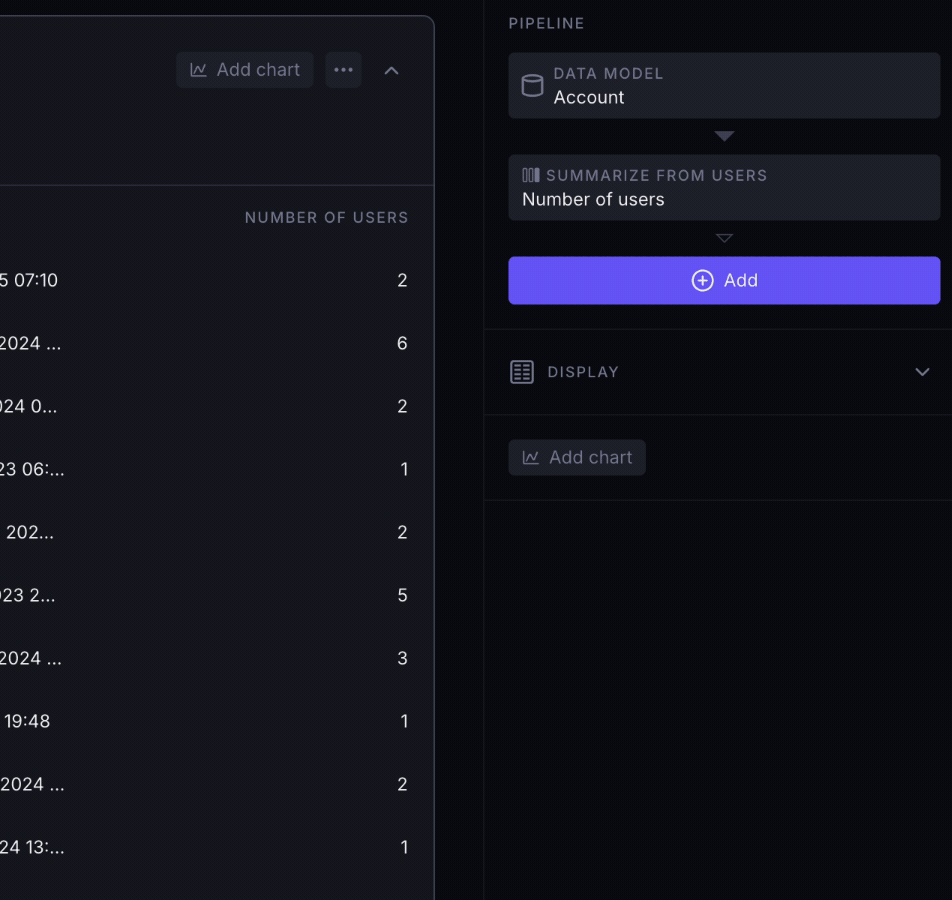Click the table icon next to DISPLAY

(x=521, y=371)
